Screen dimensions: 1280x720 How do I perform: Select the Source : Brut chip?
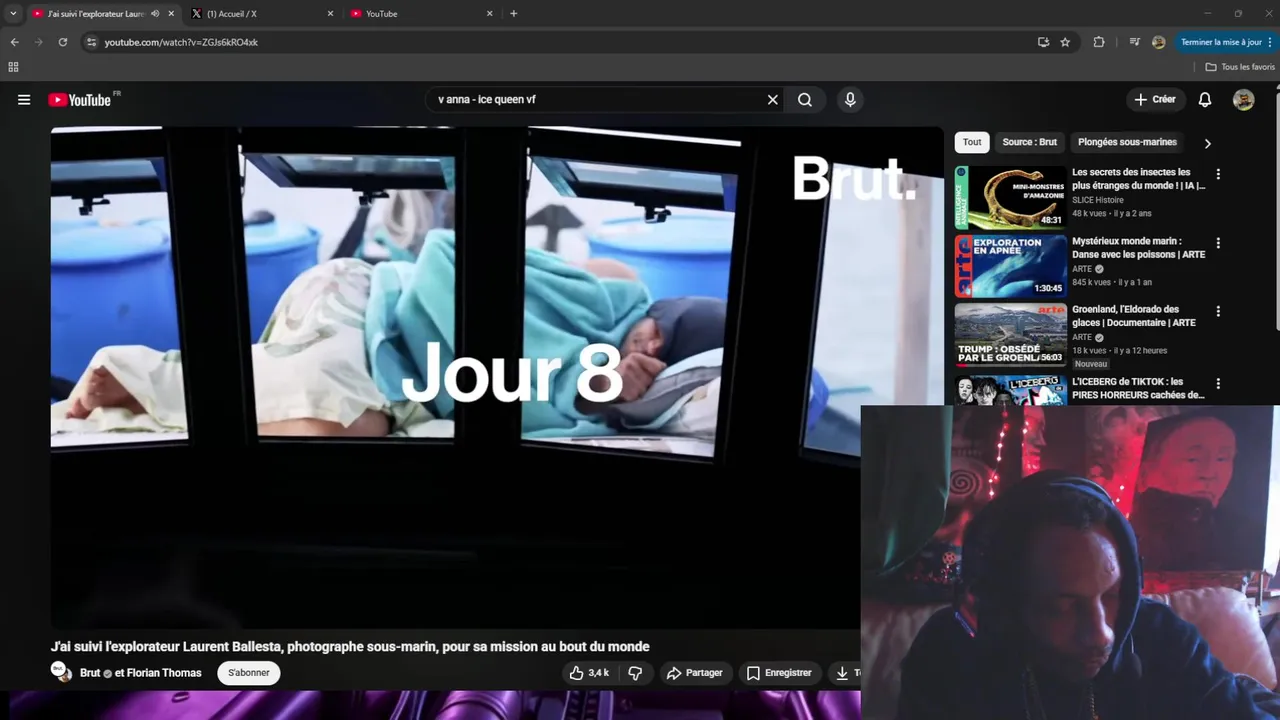[1029, 142]
